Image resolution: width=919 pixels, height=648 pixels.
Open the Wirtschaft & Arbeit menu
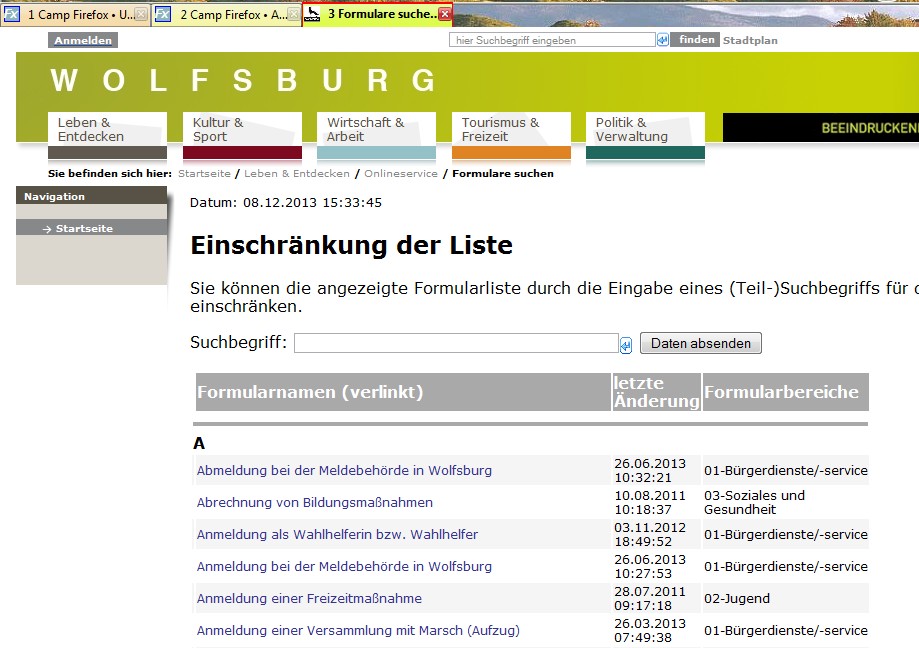point(376,136)
